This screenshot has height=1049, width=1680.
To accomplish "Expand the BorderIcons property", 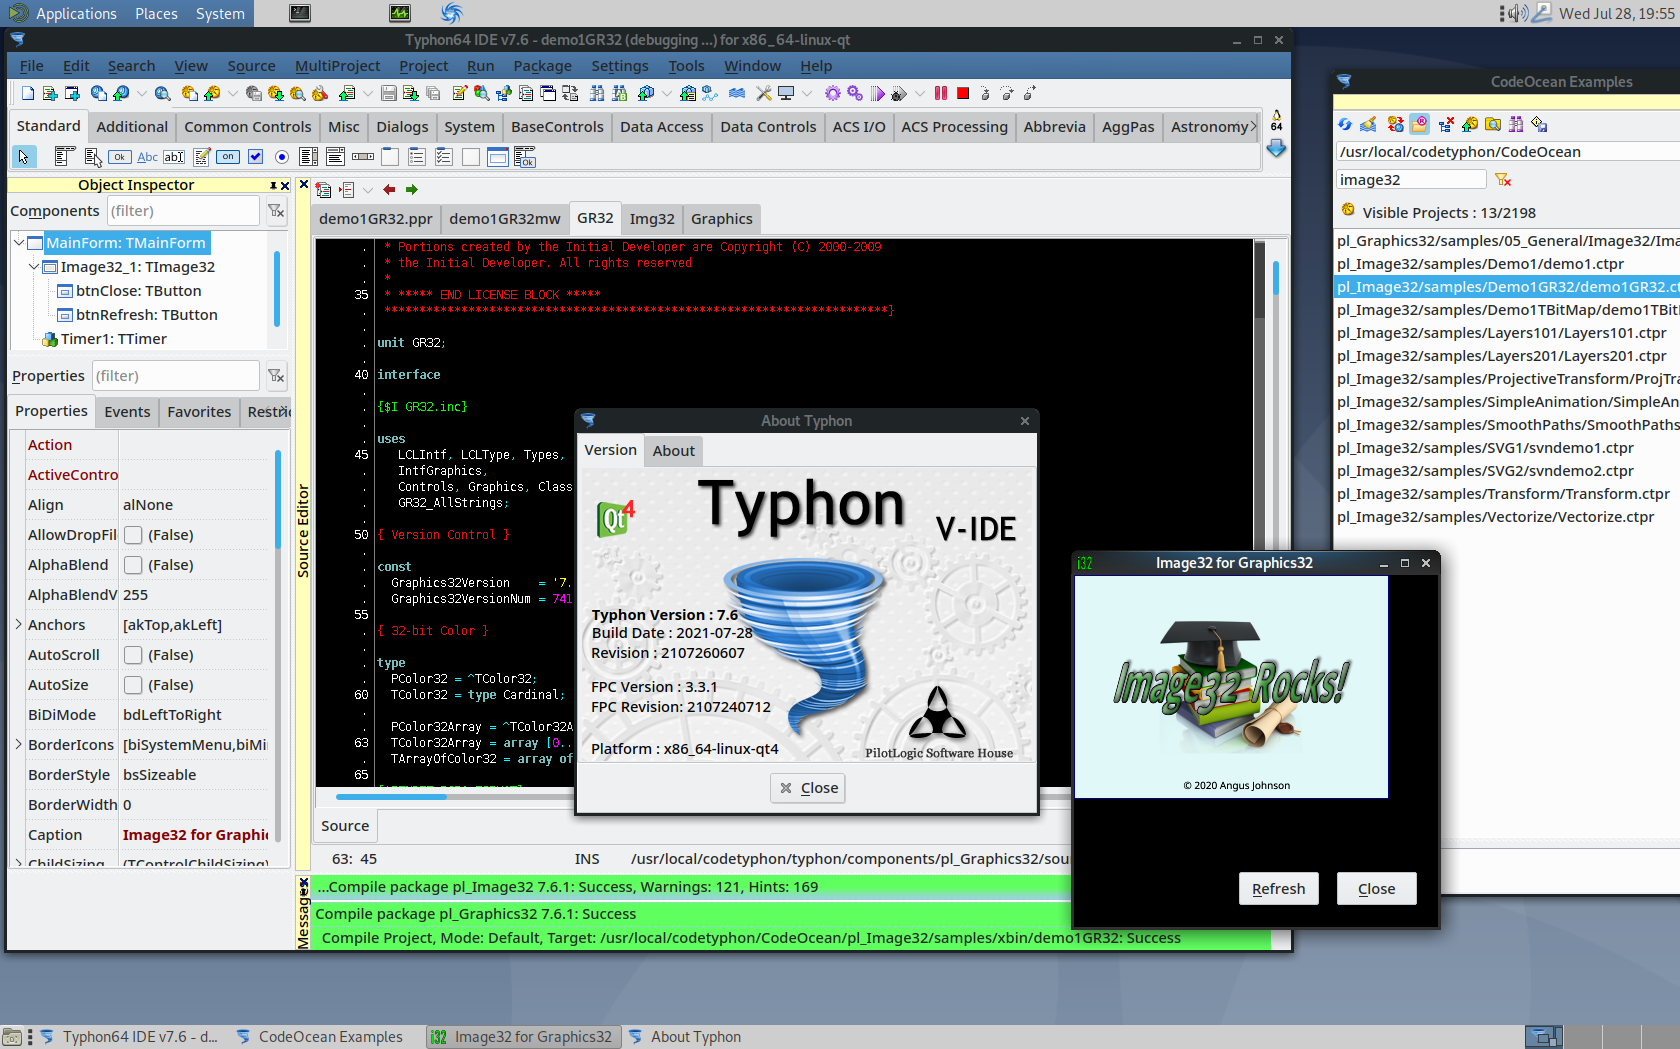I will pyautogui.click(x=18, y=745).
